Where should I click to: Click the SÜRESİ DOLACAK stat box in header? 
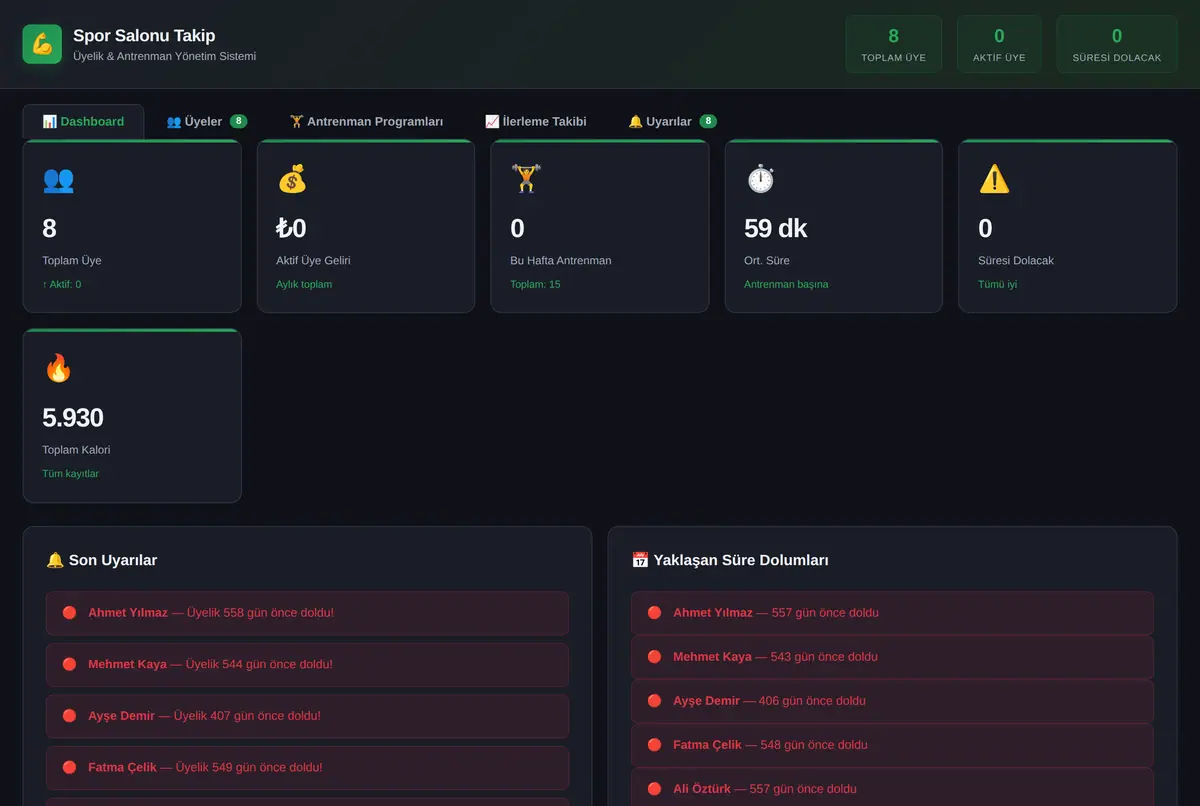(x=1117, y=44)
